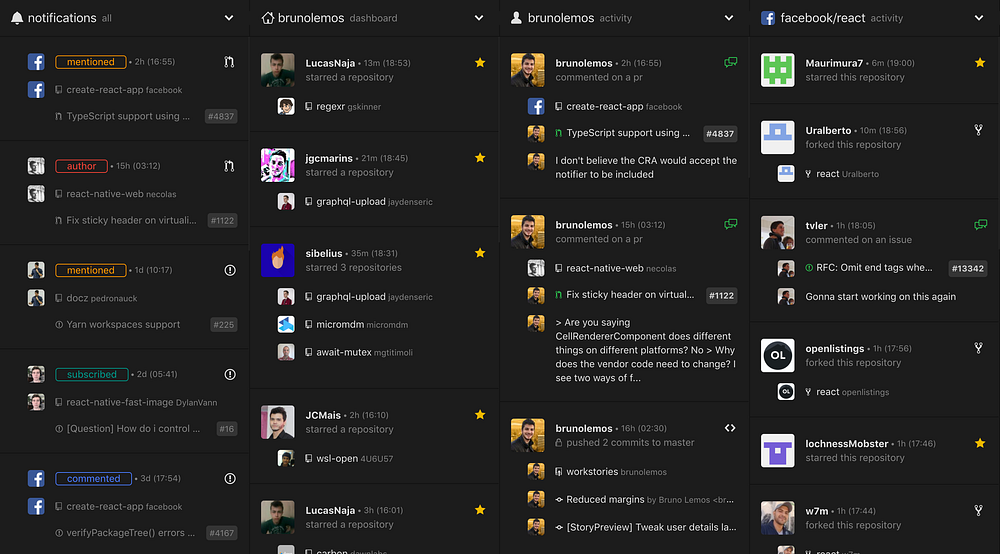Click the blue 'commented' colored badge outline
The image size is (1000, 554).
[94, 478]
